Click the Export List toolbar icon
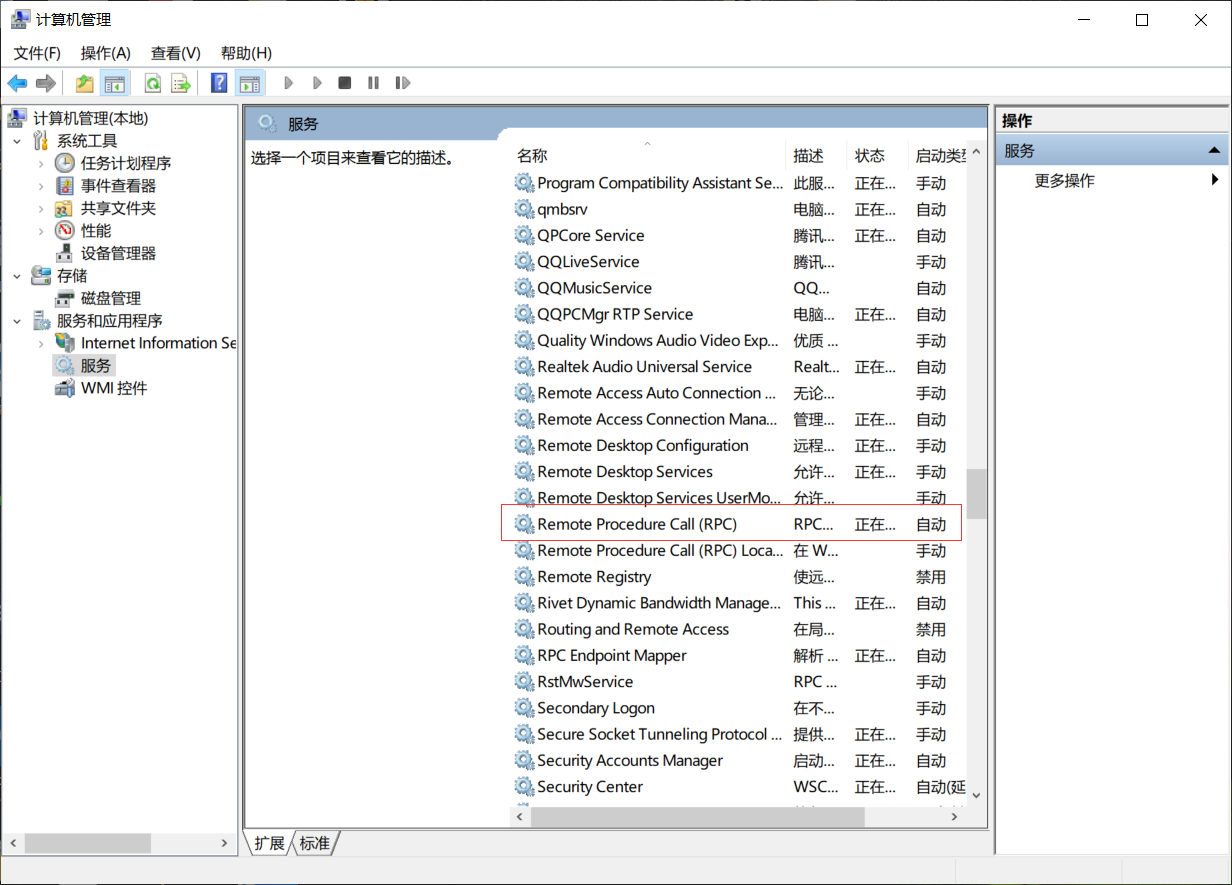This screenshot has width=1232, height=885. click(x=181, y=83)
